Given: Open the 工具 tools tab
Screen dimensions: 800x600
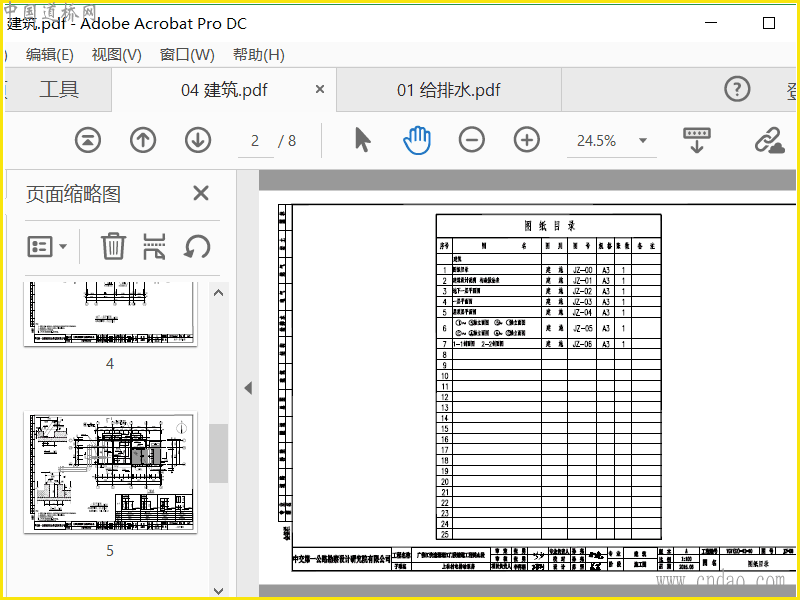Looking at the screenshot, I should pyautogui.click(x=59, y=89).
